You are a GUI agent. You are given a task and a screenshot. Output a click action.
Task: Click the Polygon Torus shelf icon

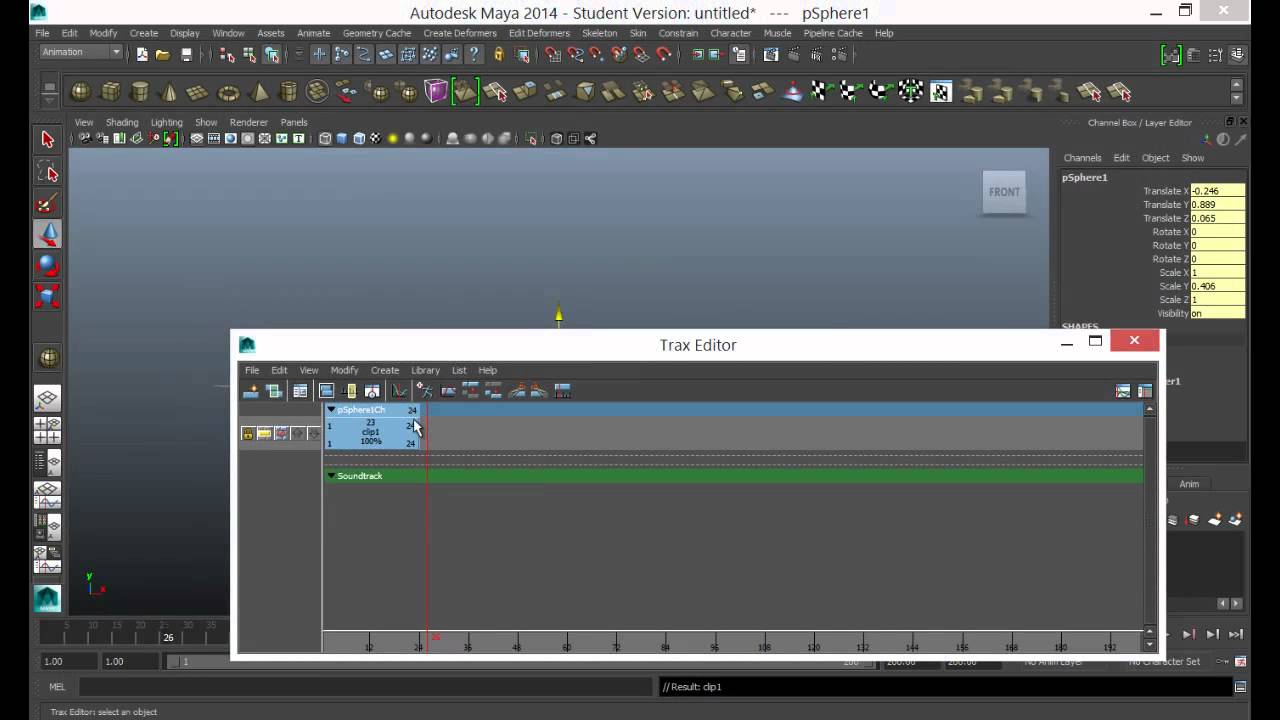pos(229,92)
